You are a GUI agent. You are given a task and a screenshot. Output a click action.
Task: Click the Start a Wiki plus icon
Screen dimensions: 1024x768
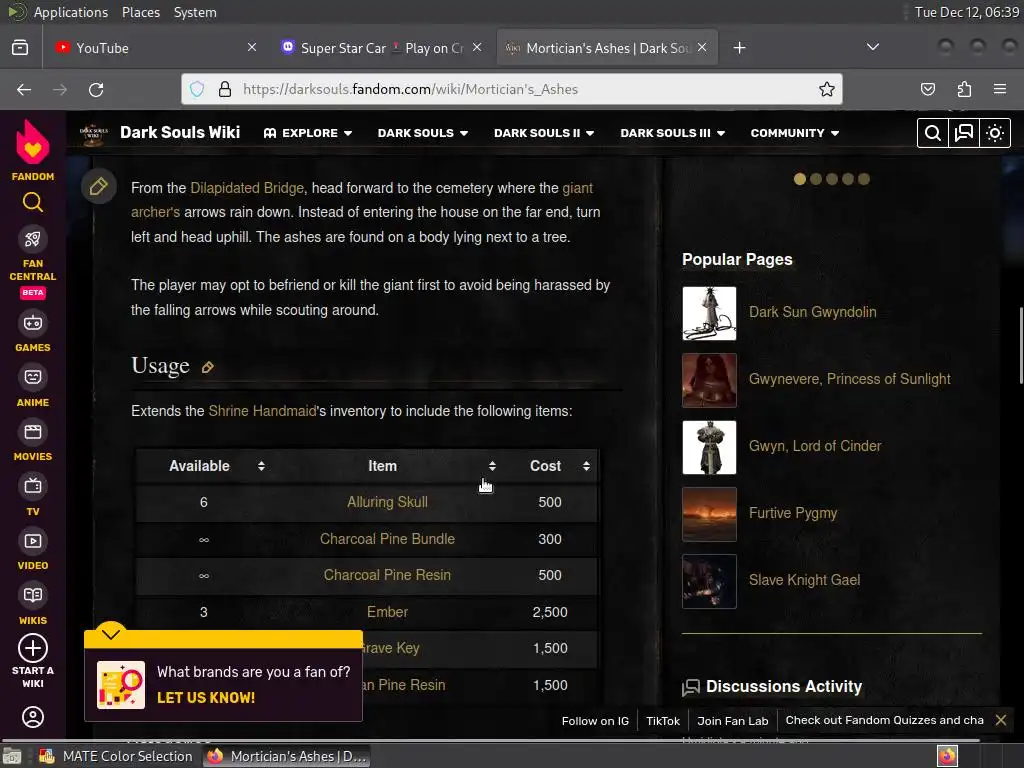tap(33, 648)
